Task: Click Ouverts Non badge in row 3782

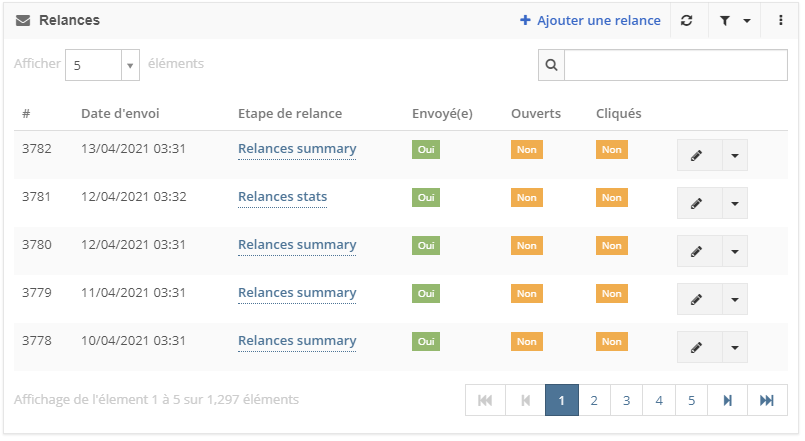Action: [527, 149]
